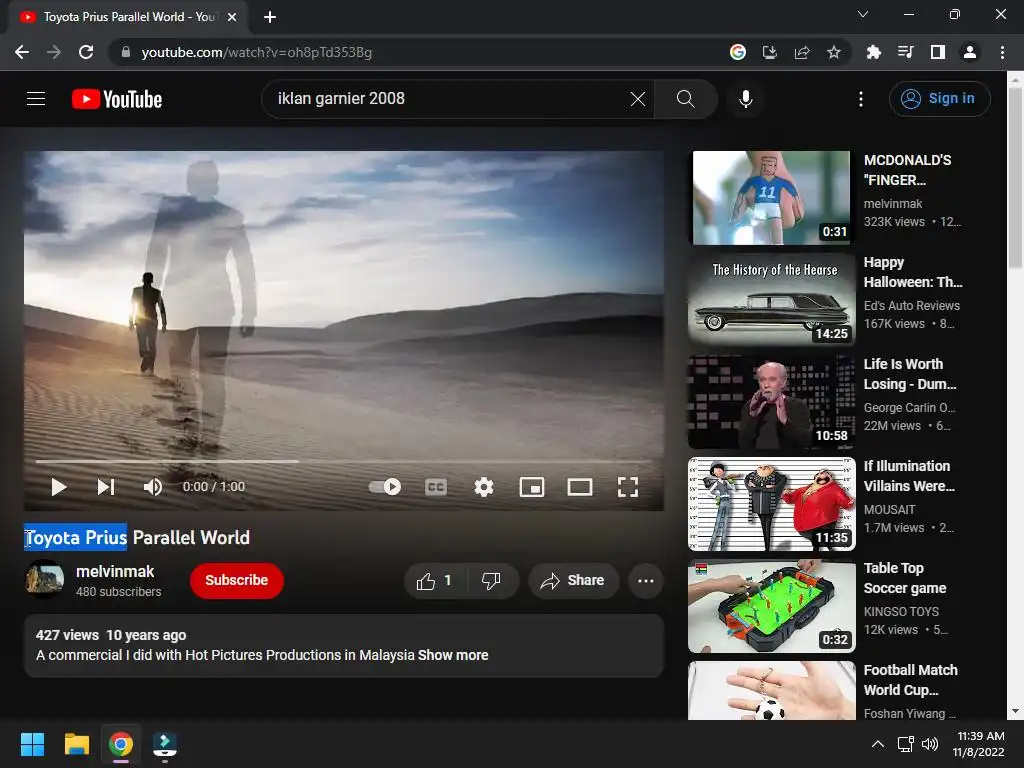Open volume control in system tray
The height and width of the screenshot is (768, 1024).
pyautogui.click(x=930, y=744)
